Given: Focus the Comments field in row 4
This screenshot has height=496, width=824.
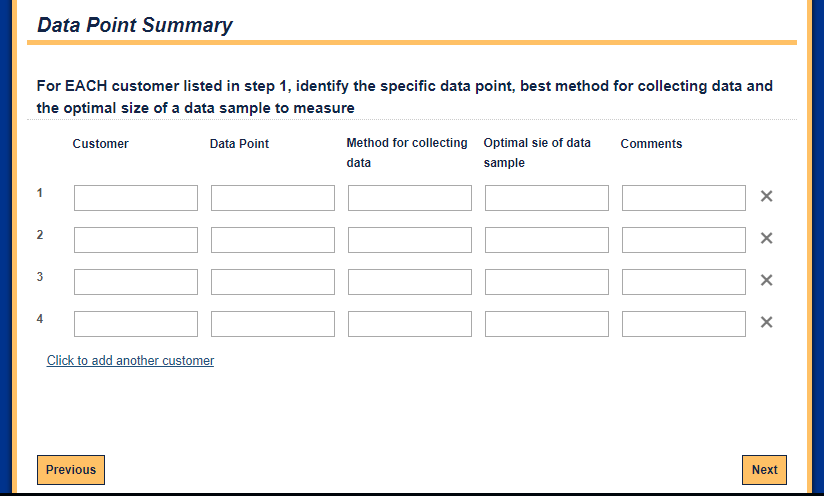Looking at the screenshot, I should [684, 324].
